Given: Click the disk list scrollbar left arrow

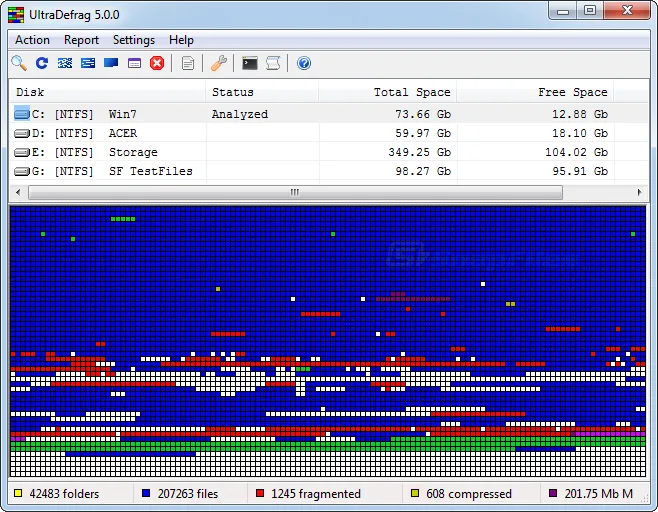Looking at the screenshot, I should pyautogui.click(x=18, y=192).
